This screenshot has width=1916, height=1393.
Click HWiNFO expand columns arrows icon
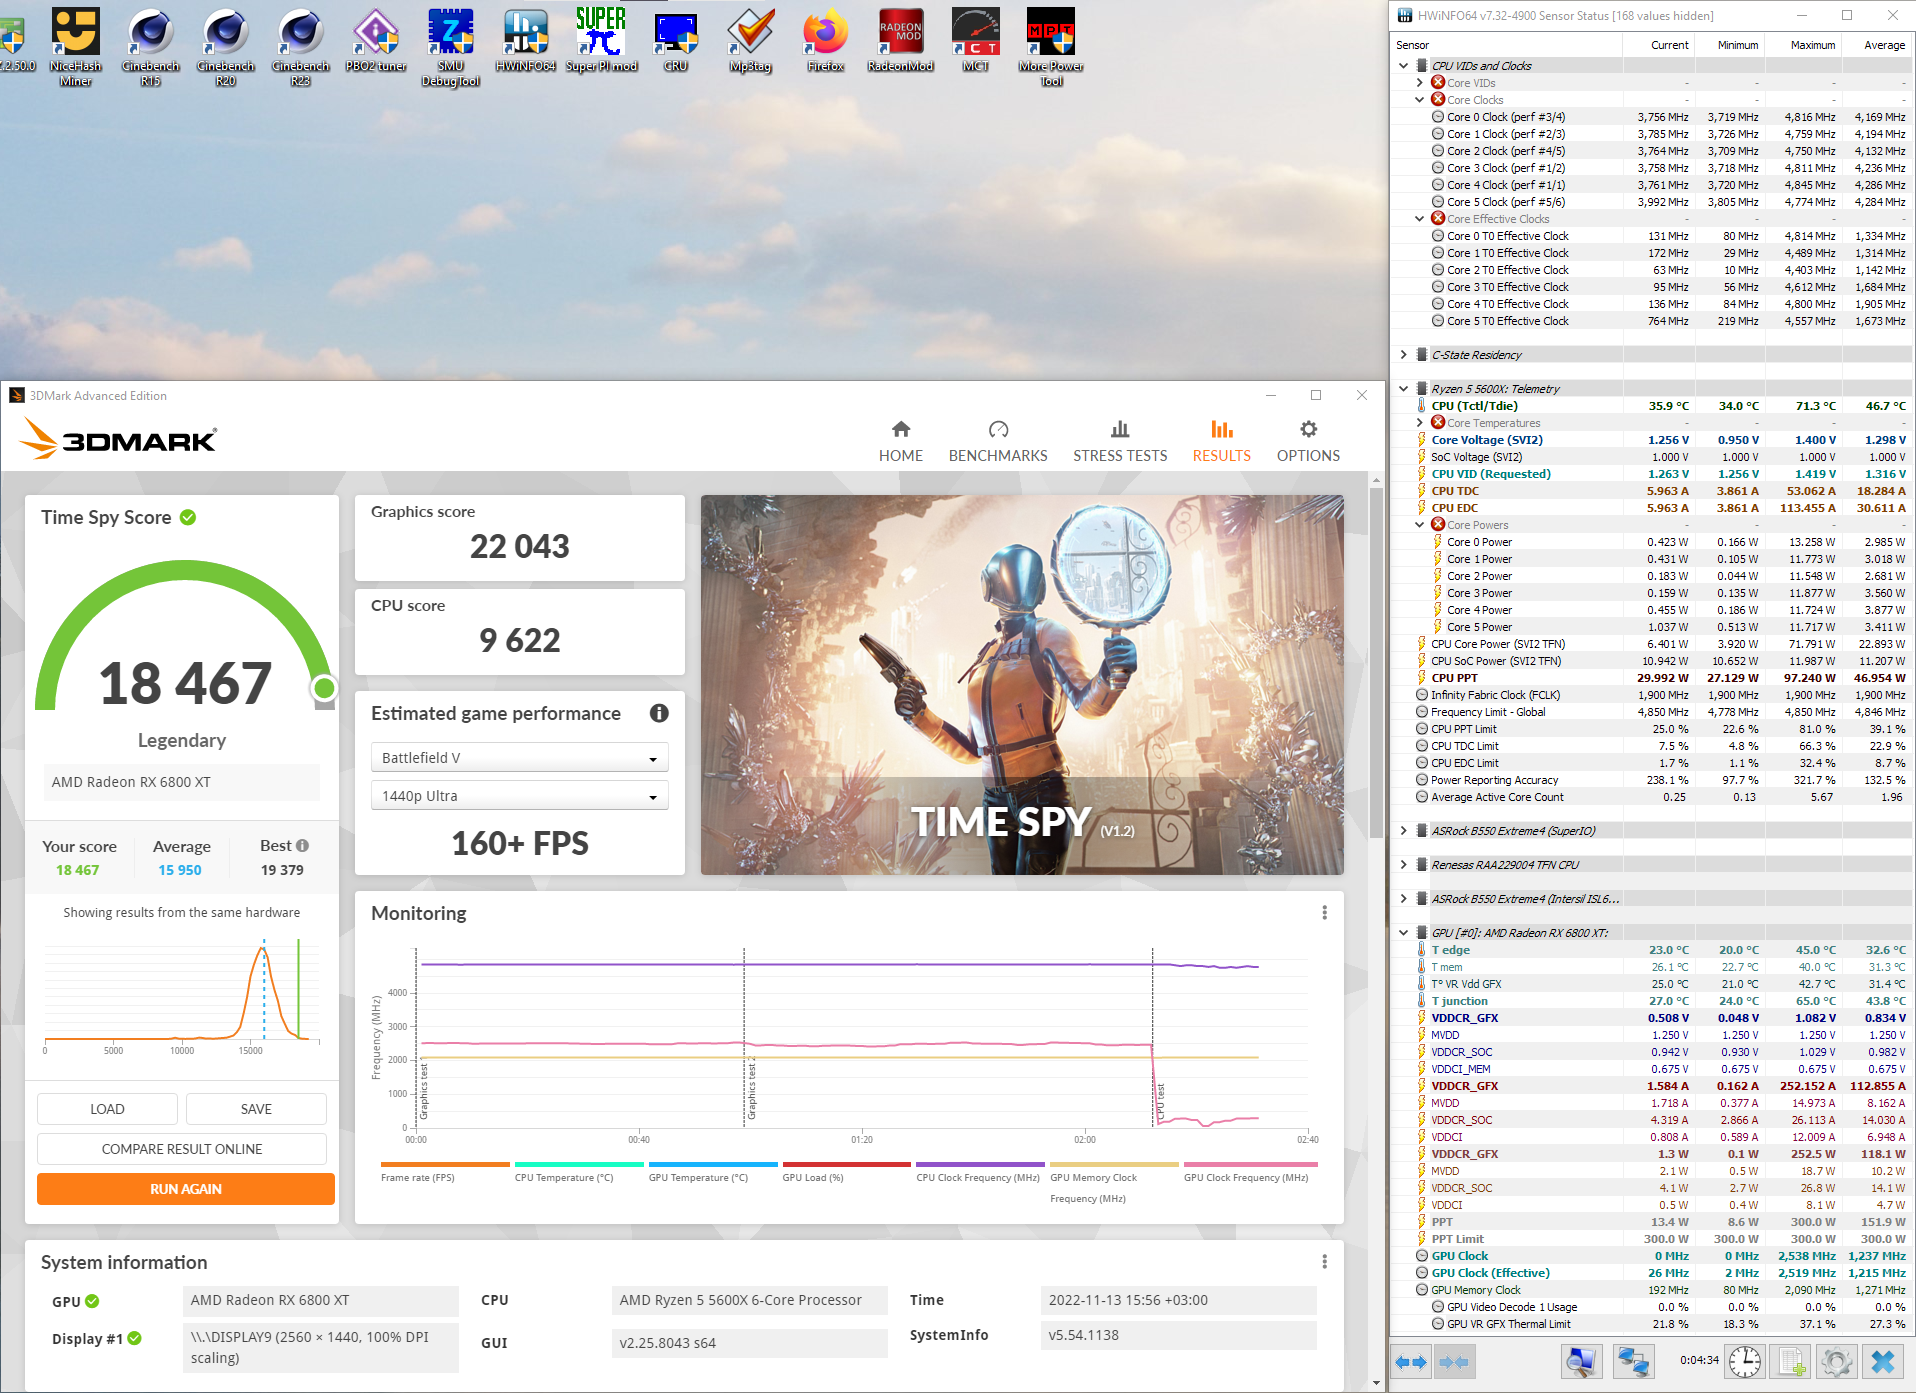1411,1362
